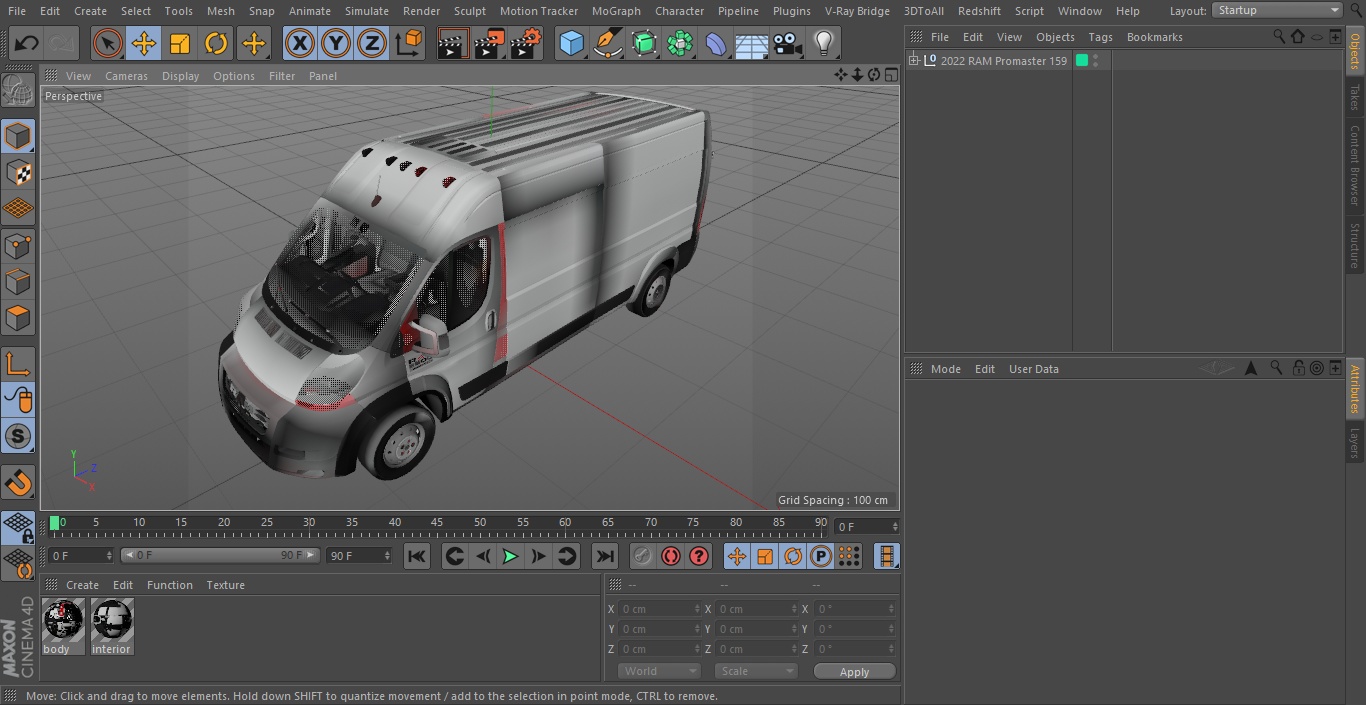
Task: Click the X position input field
Action: pos(659,609)
